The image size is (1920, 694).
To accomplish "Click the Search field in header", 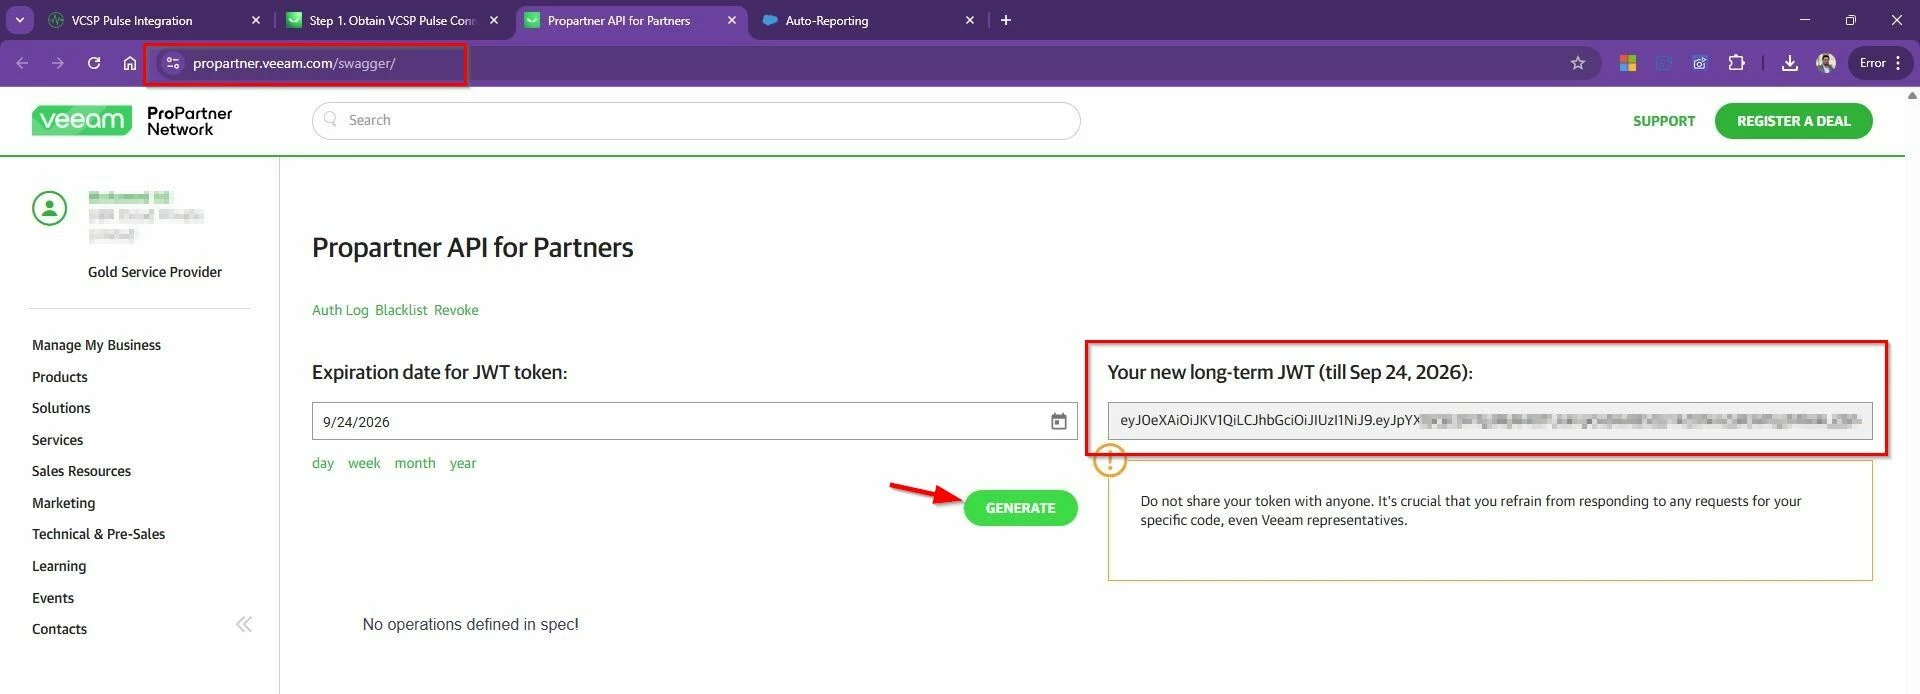I will point(696,120).
